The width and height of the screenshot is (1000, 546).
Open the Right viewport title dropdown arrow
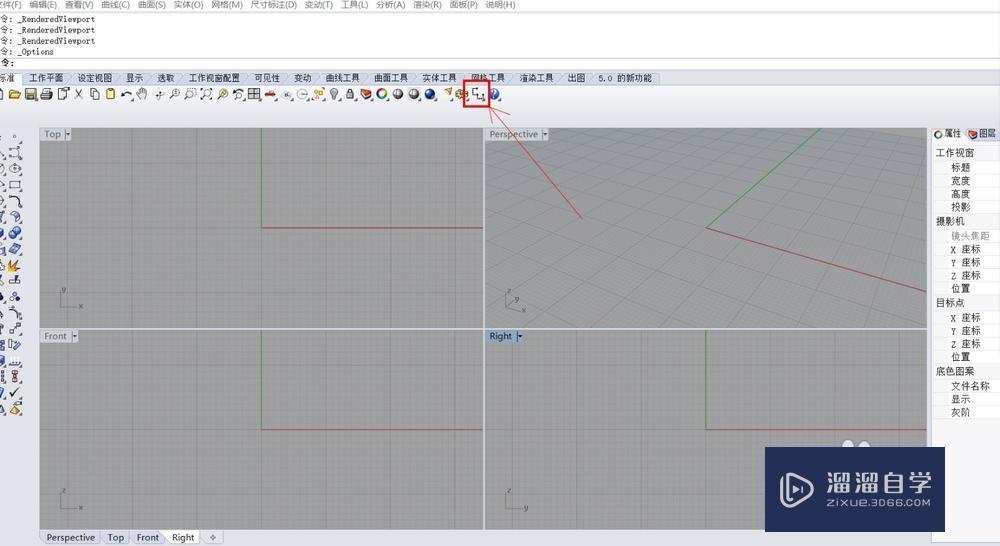coord(520,336)
